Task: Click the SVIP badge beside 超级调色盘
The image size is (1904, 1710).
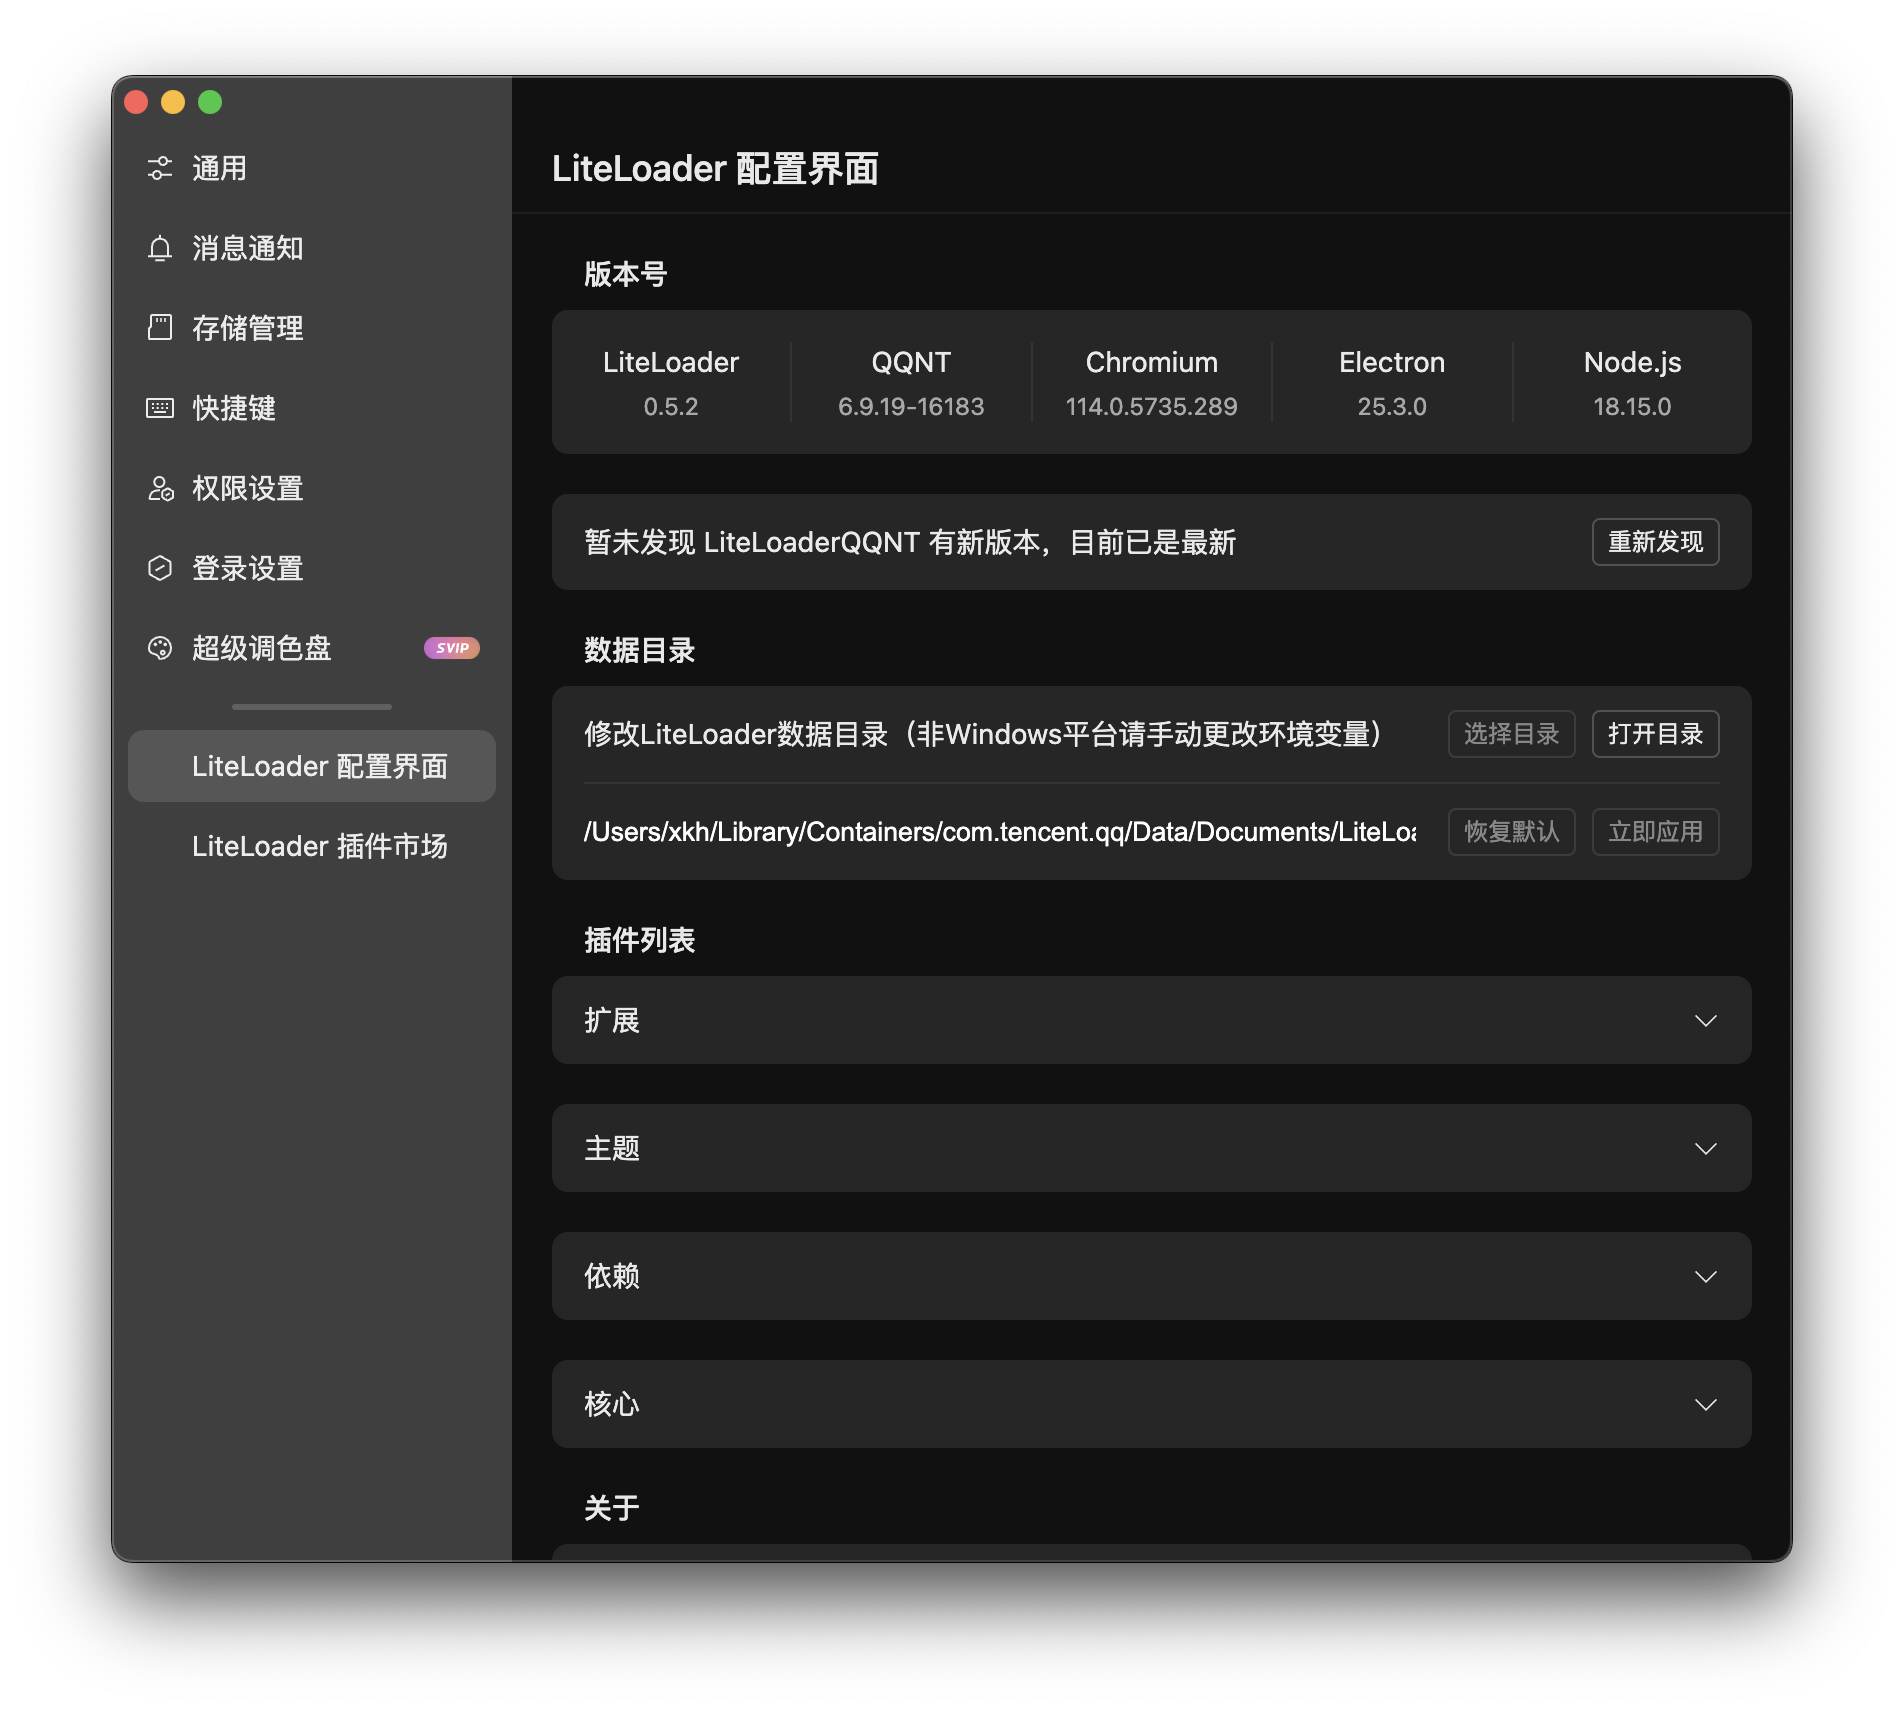Action: tap(452, 648)
